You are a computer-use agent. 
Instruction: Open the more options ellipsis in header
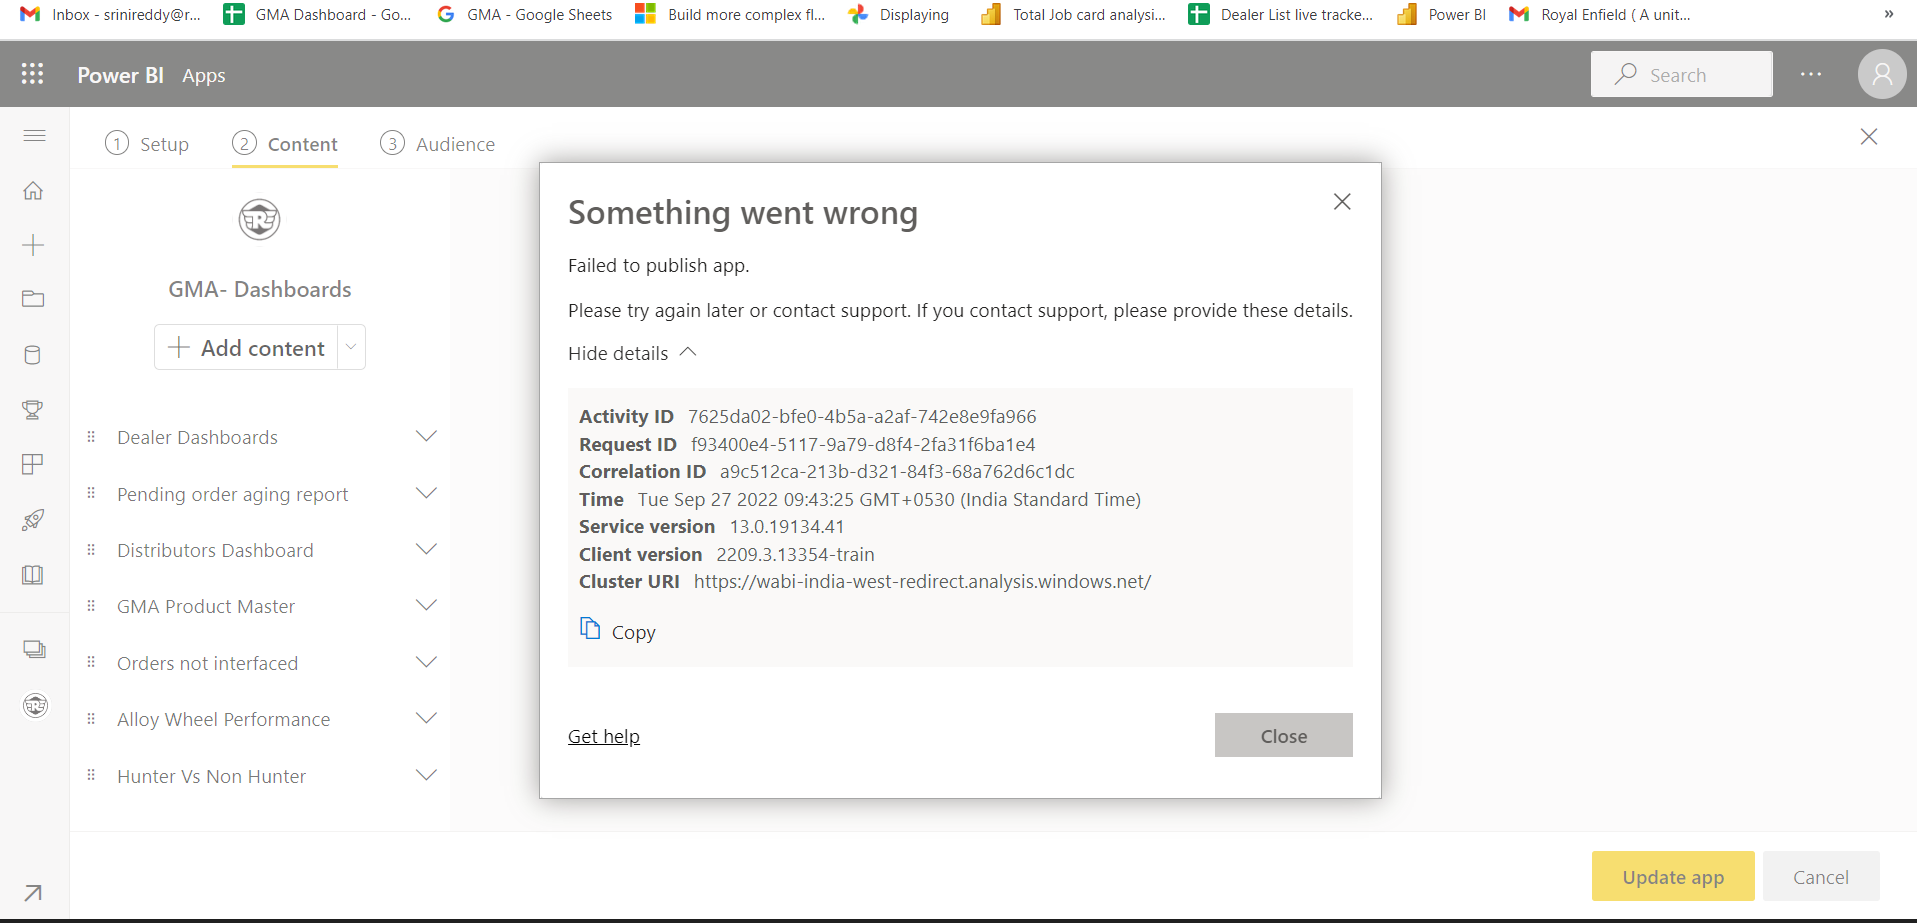1811,74
